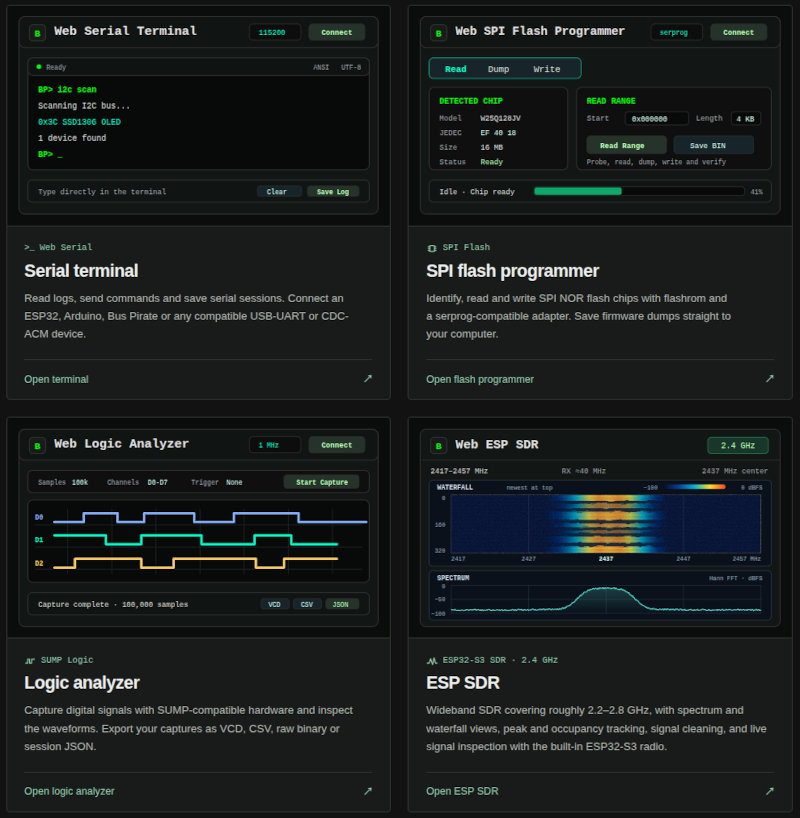This screenshot has width=800, height=818.
Task: Click the Start address field 0x000000
Action: click(x=656, y=119)
